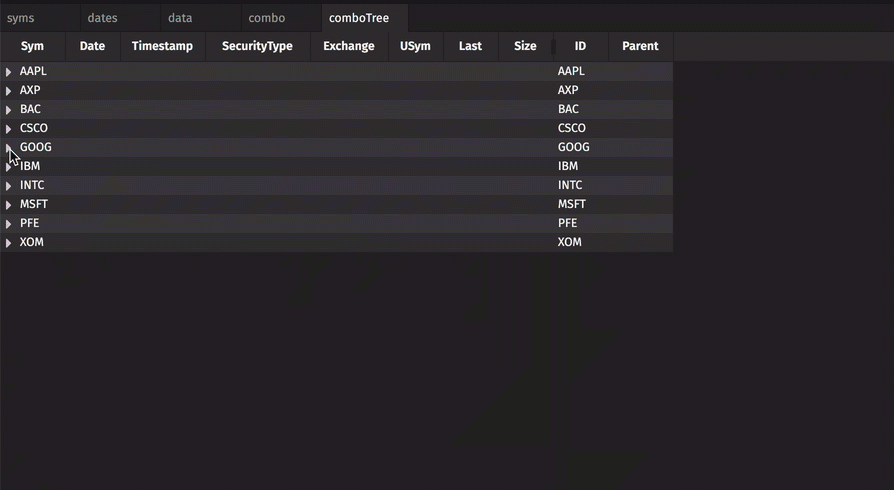The width and height of the screenshot is (894, 490).
Task: Expand the AXP tree row
Action: tap(9, 91)
